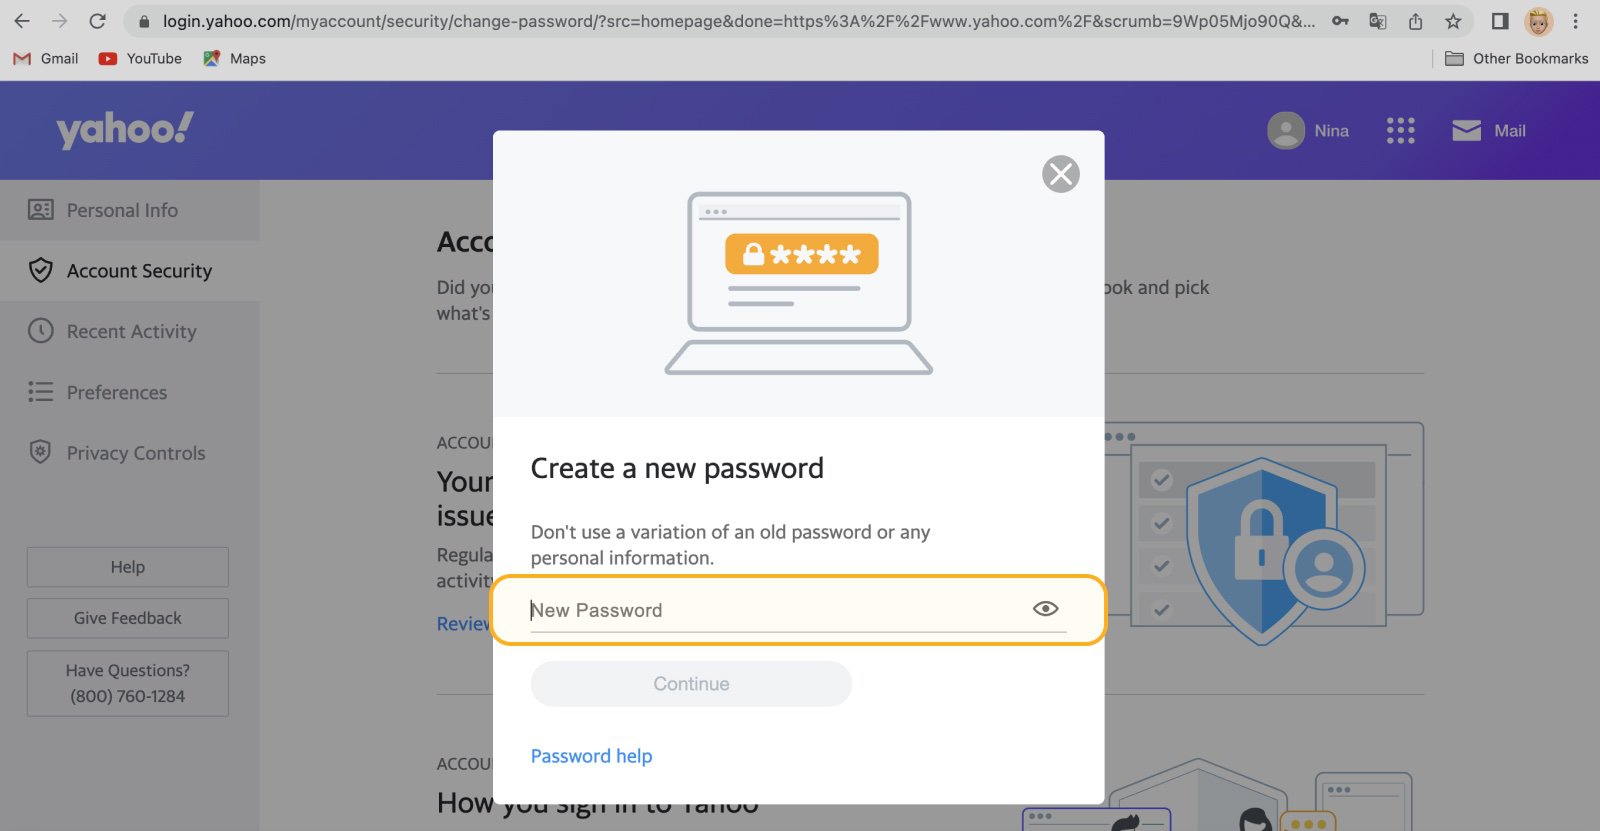Image resolution: width=1600 pixels, height=831 pixels.
Task: Toggle the bookmark star for this page
Action: point(1455,21)
